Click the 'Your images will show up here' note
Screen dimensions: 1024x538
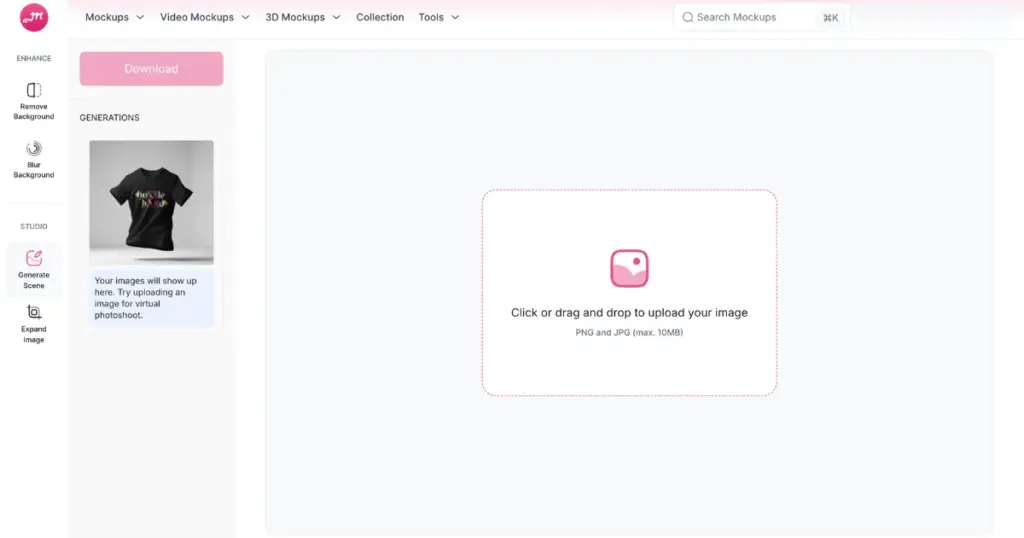tap(152, 298)
